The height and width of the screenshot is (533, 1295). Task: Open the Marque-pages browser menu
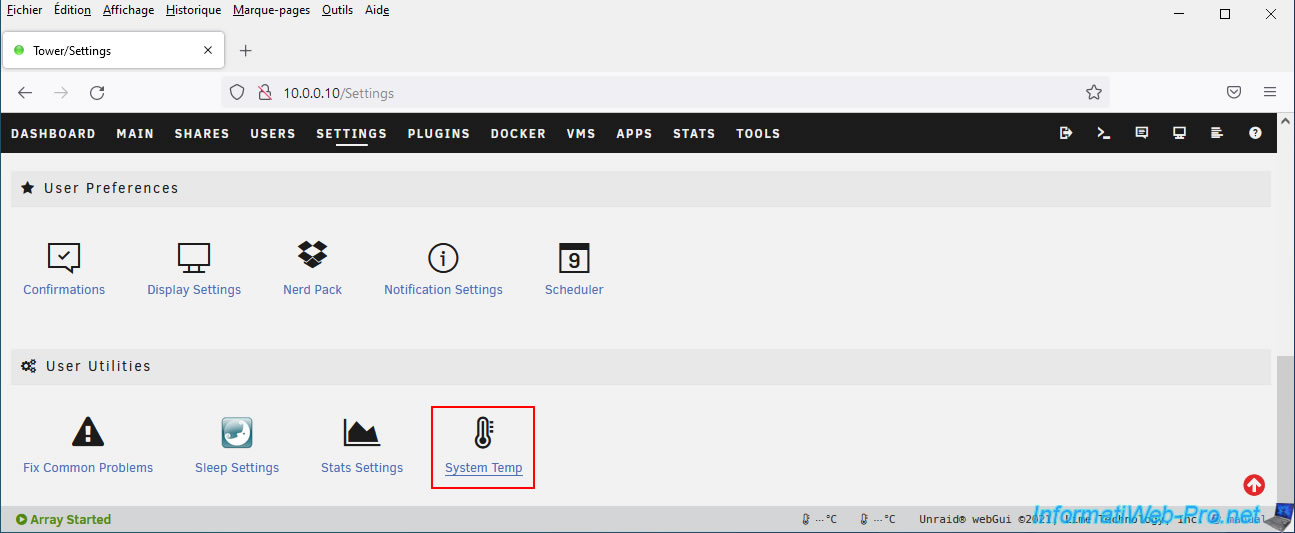tap(271, 10)
